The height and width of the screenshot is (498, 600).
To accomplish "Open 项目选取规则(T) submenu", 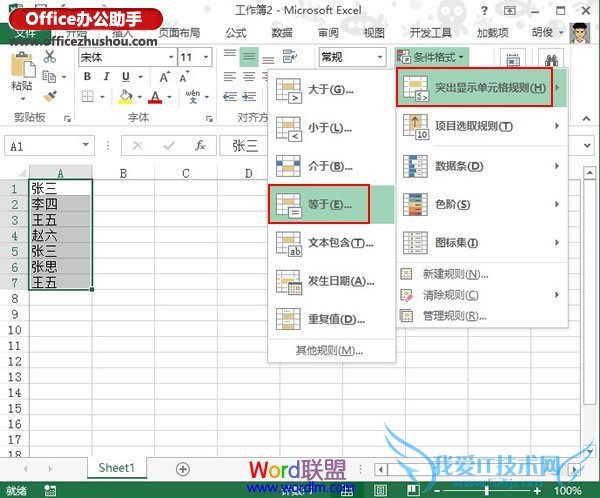I will pos(482,126).
